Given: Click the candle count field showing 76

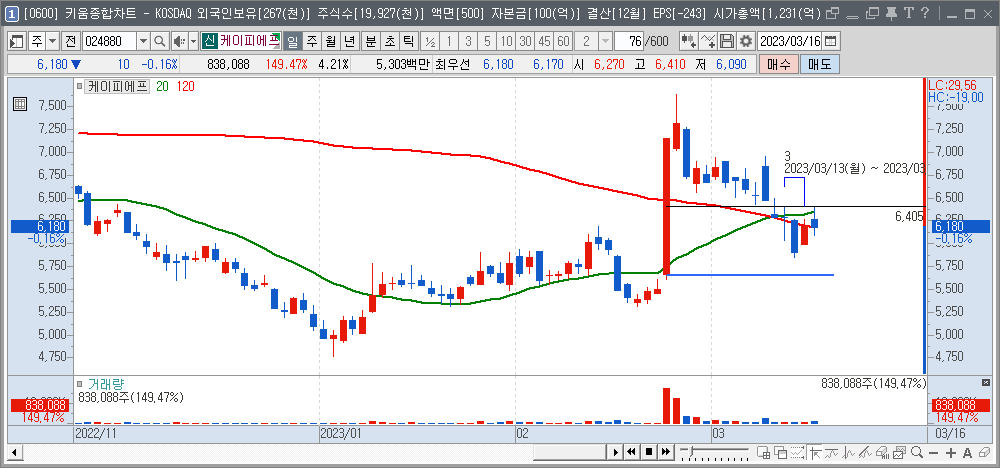Looking at the screenshot, I should [x=629, y=41].
